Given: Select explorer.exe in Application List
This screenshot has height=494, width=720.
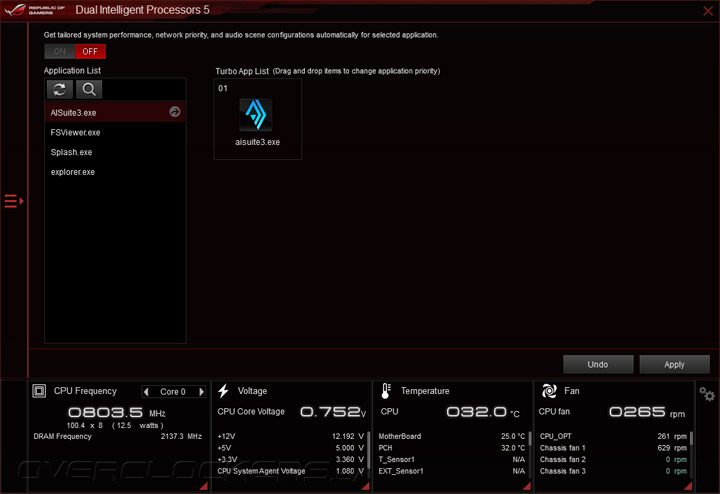Looking at the screenshot, I should pyautogui.click(x=115, y=172).
